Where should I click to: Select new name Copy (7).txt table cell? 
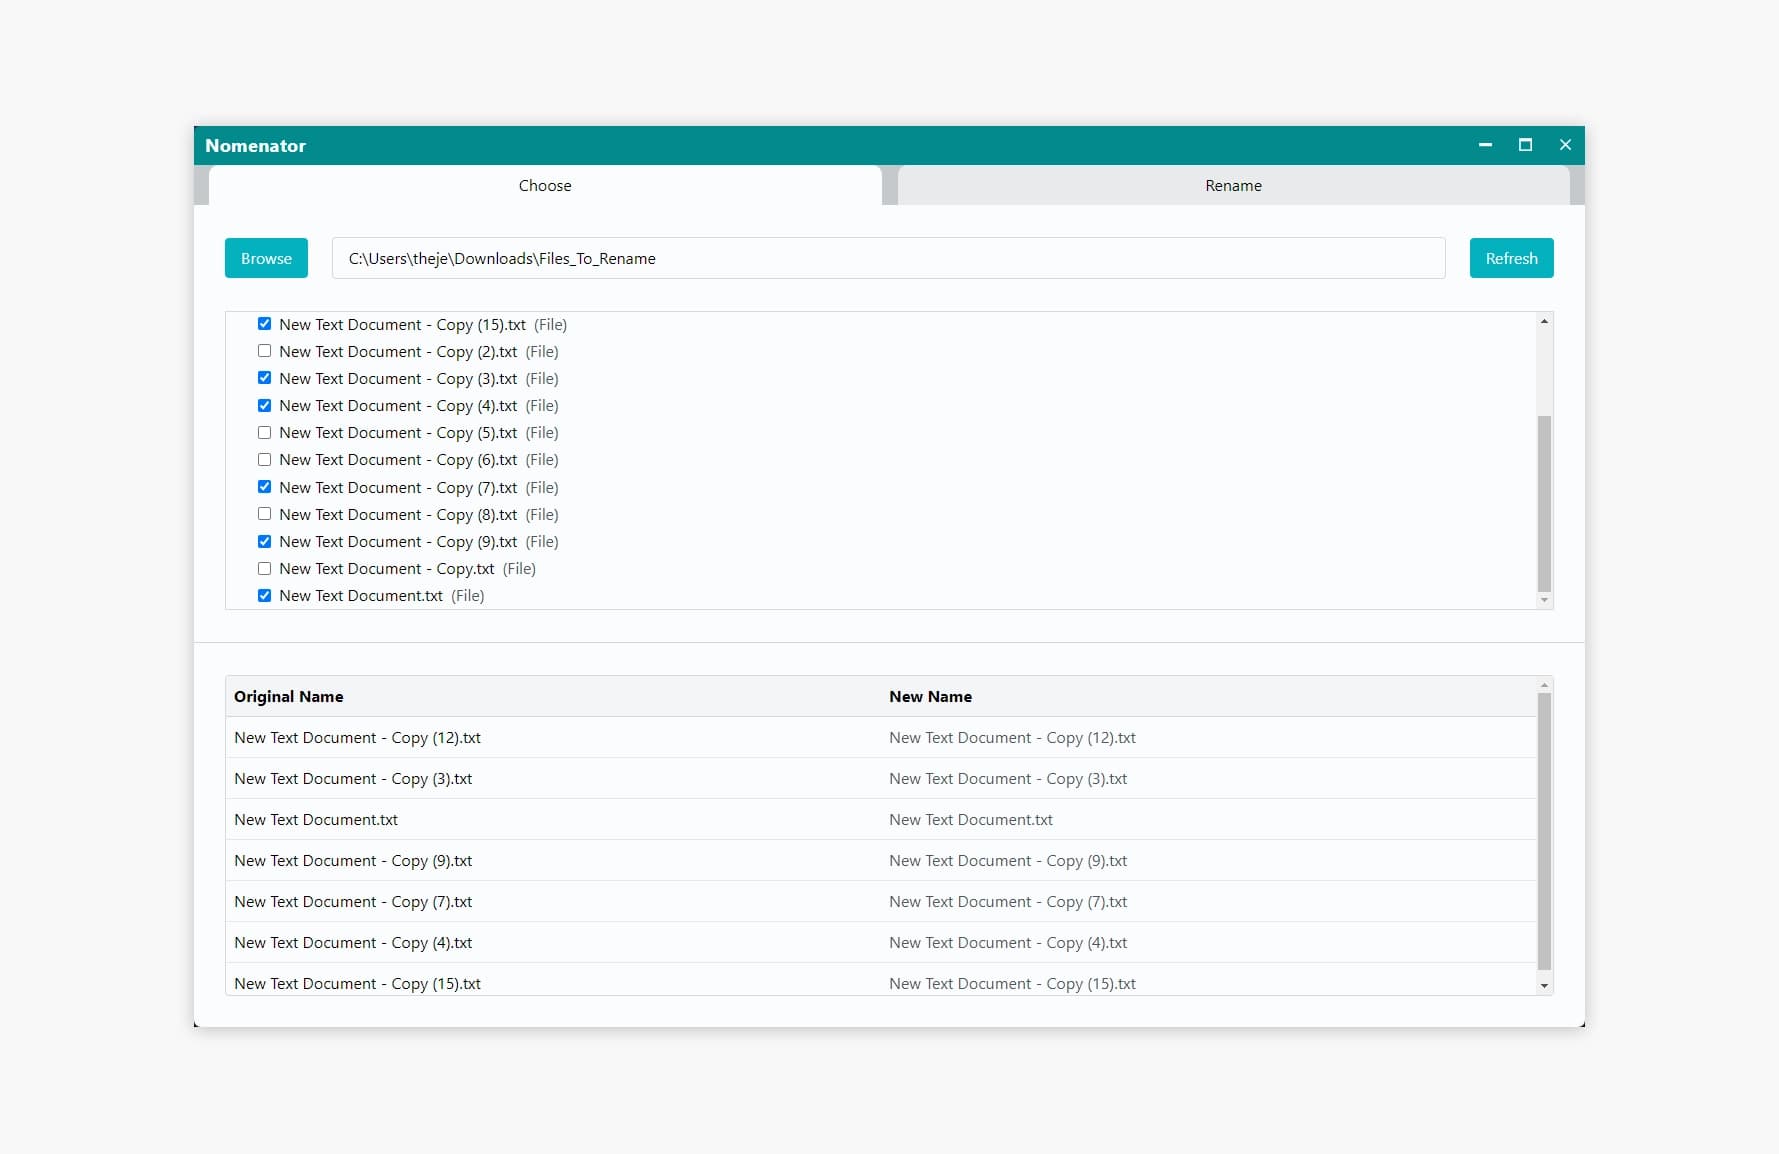pos(1208,901)
